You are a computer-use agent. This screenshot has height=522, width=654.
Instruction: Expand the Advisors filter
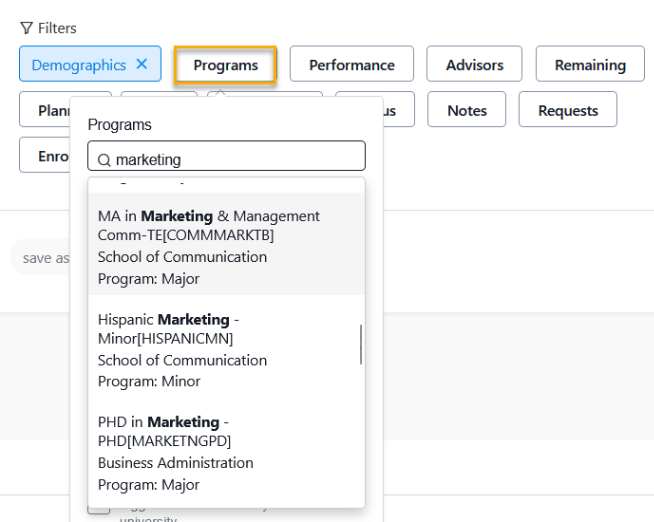coord(474,65)
